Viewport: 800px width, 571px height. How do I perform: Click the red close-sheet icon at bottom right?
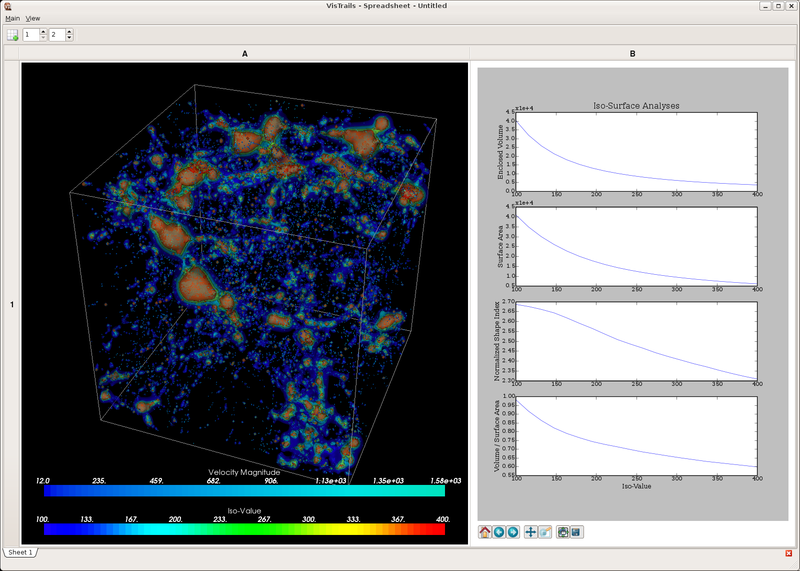pyautogui.click(x=788, y=553)
